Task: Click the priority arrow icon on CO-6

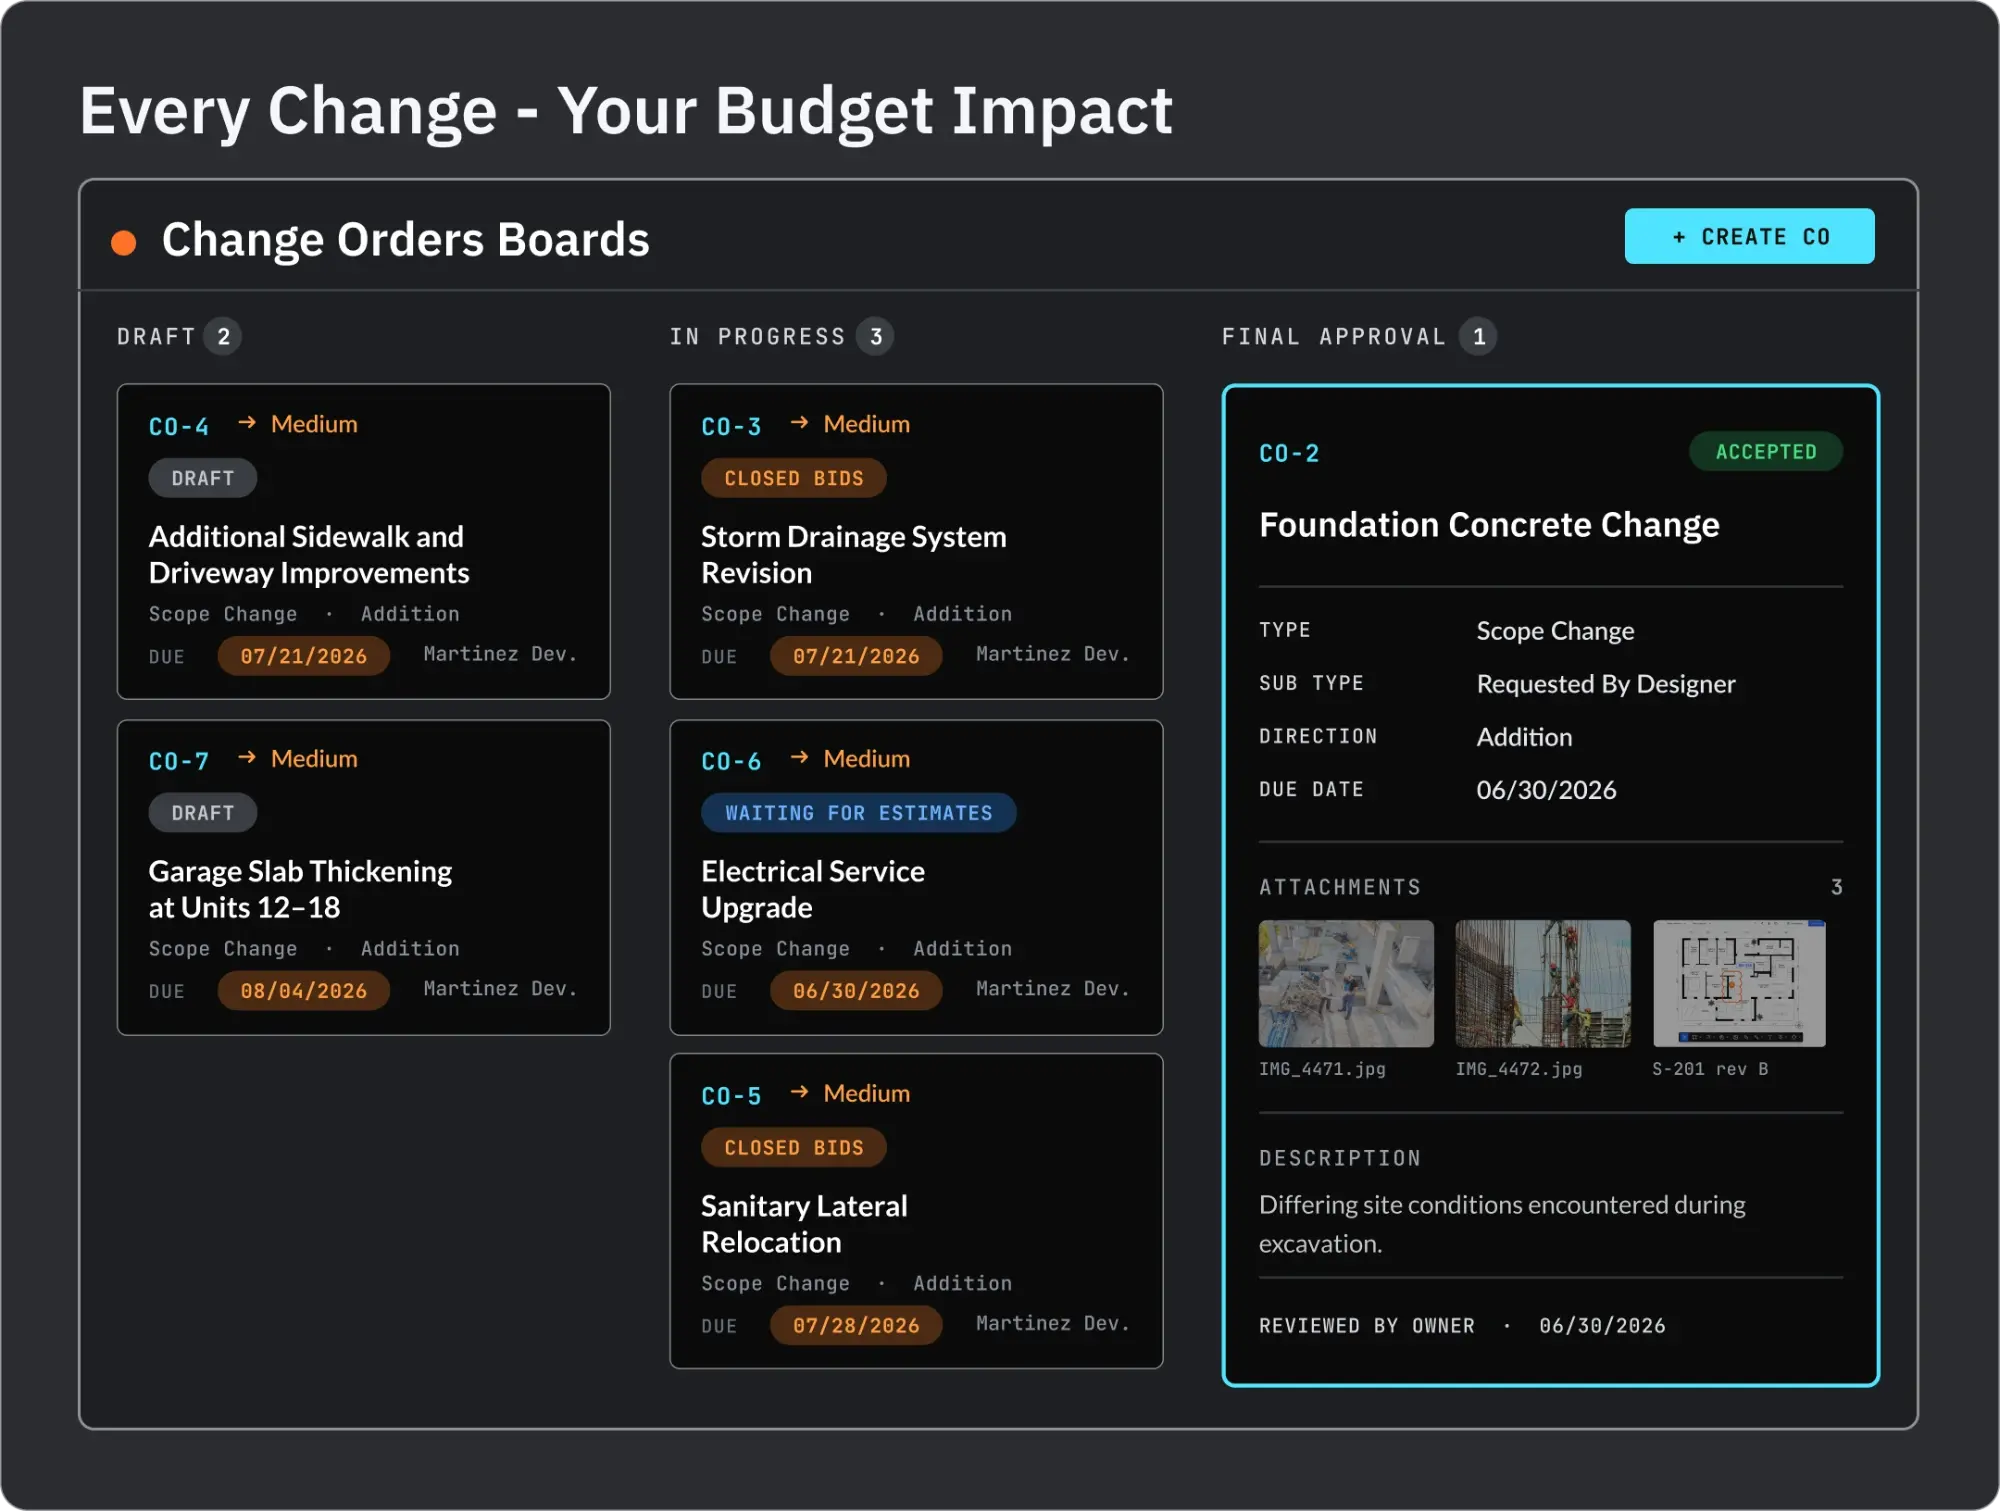Action: [799, 758]
